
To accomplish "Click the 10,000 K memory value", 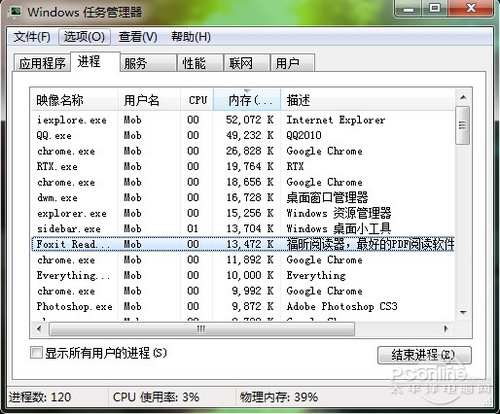I will click(250, 275).
